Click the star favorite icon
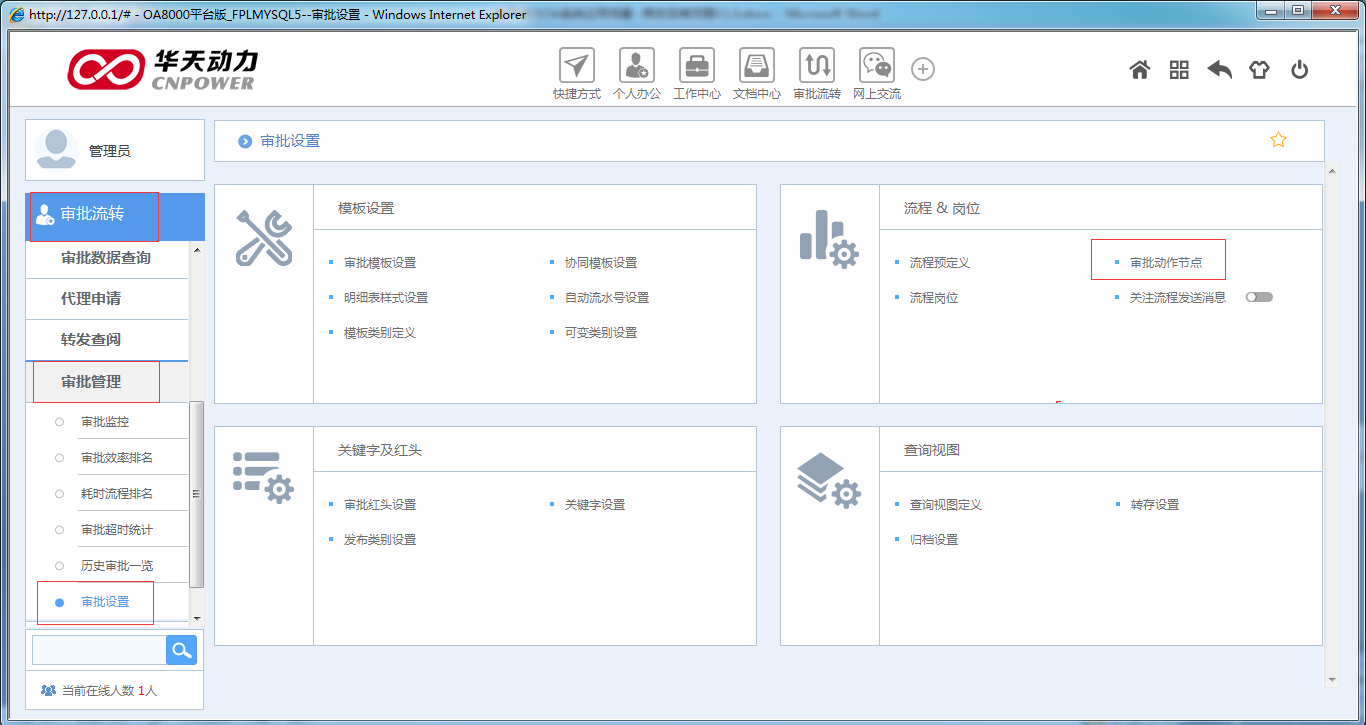The image size is (1366, 725). 1277,140
